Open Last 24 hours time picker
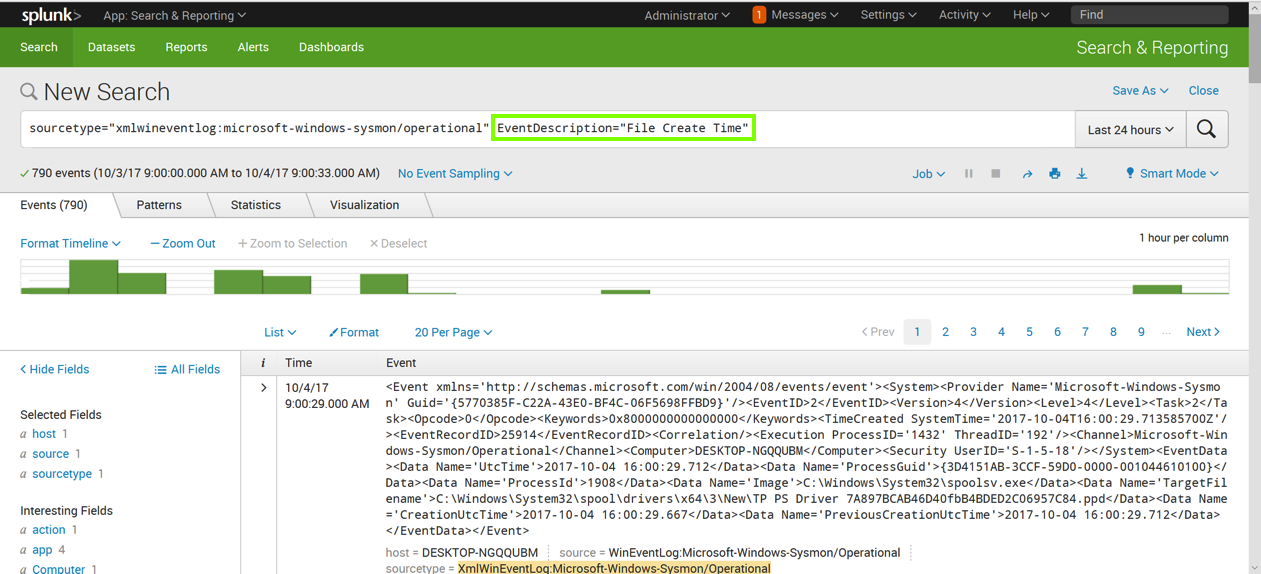 (x=1130, y=129)
